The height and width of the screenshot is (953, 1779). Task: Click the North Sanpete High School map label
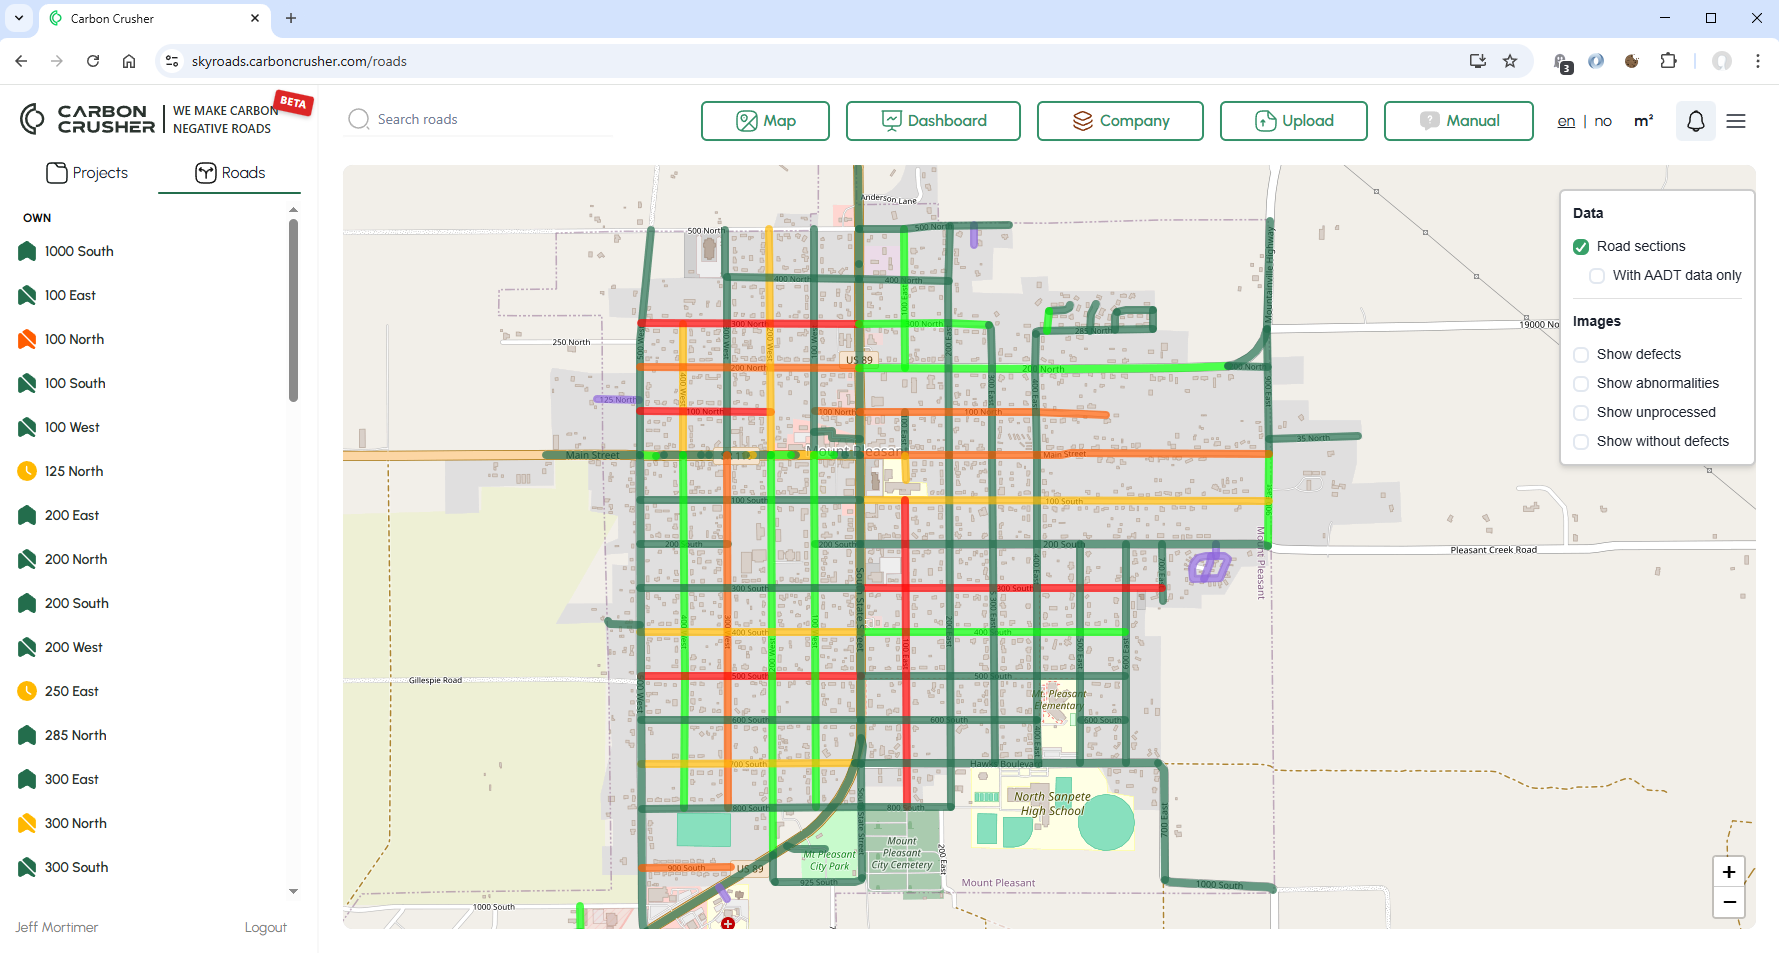tap(1052, 804)
